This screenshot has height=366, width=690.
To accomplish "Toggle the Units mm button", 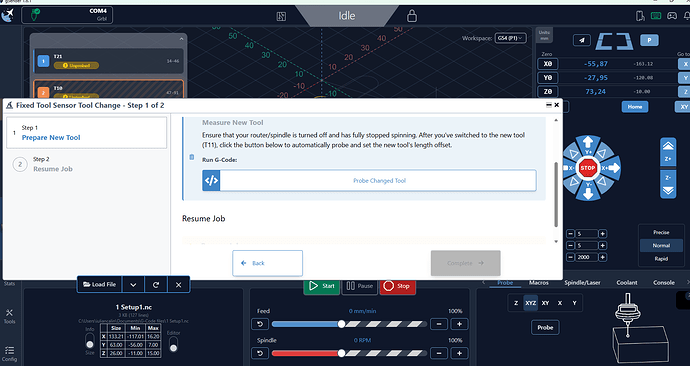I will pos(544,35).
